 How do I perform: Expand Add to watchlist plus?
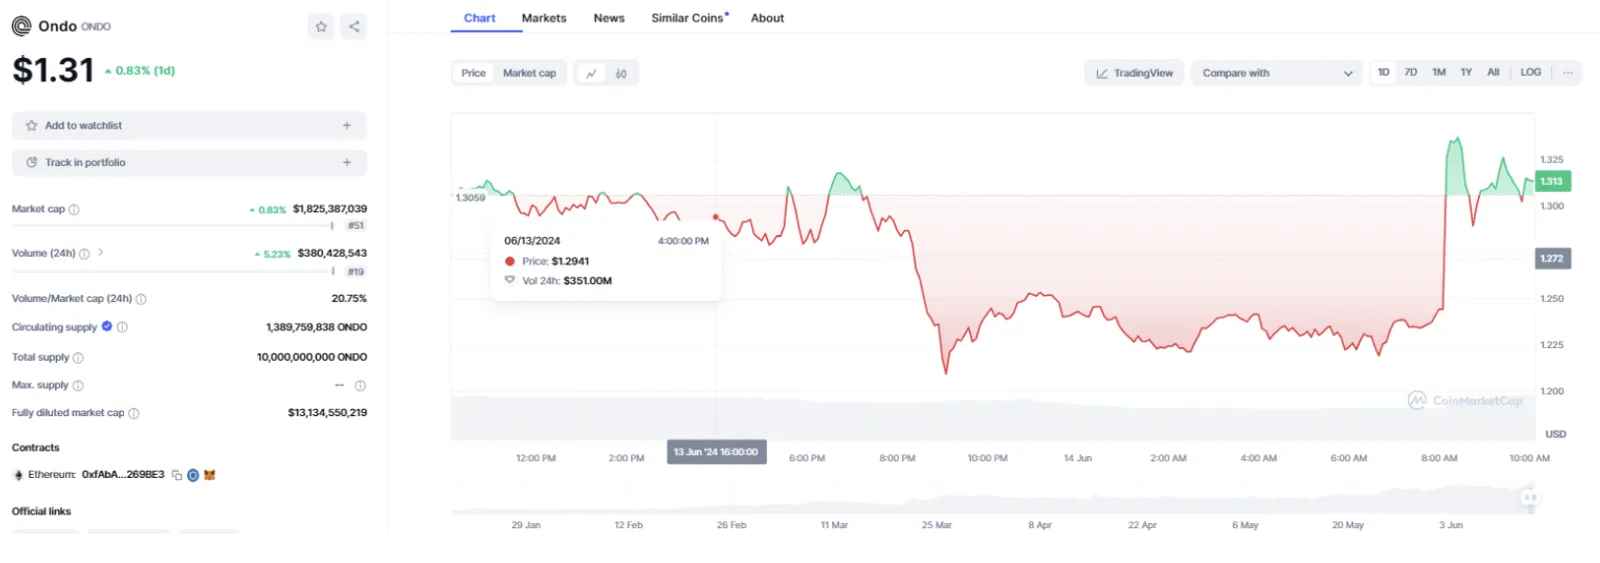347,126
